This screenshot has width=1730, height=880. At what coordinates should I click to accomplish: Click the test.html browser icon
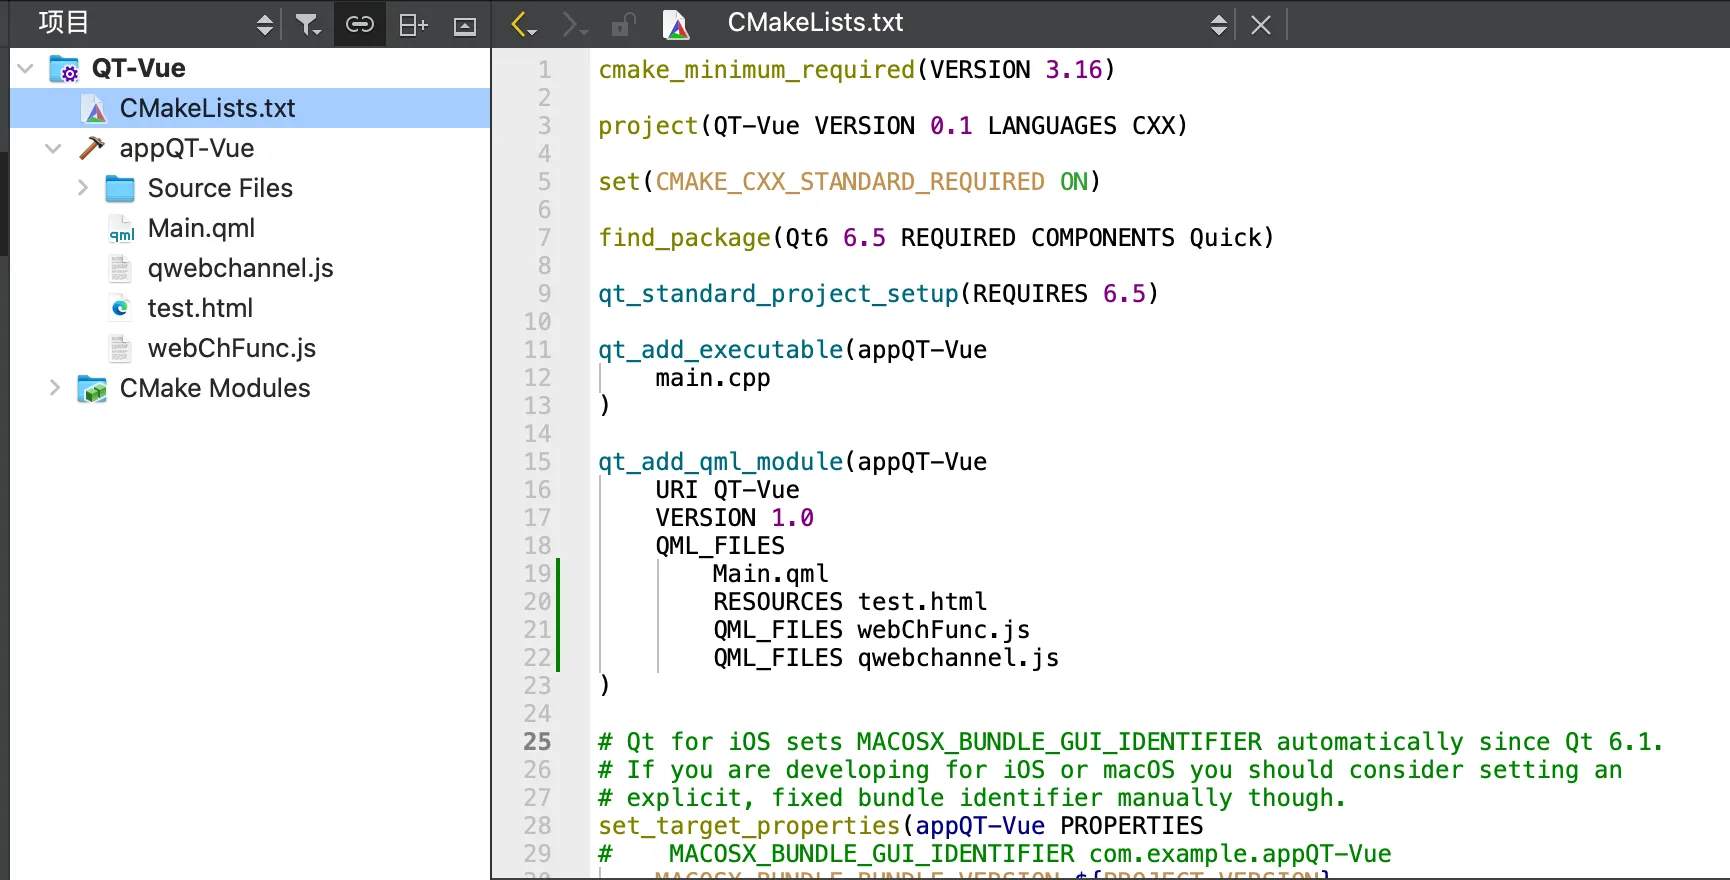pos(120,308)
